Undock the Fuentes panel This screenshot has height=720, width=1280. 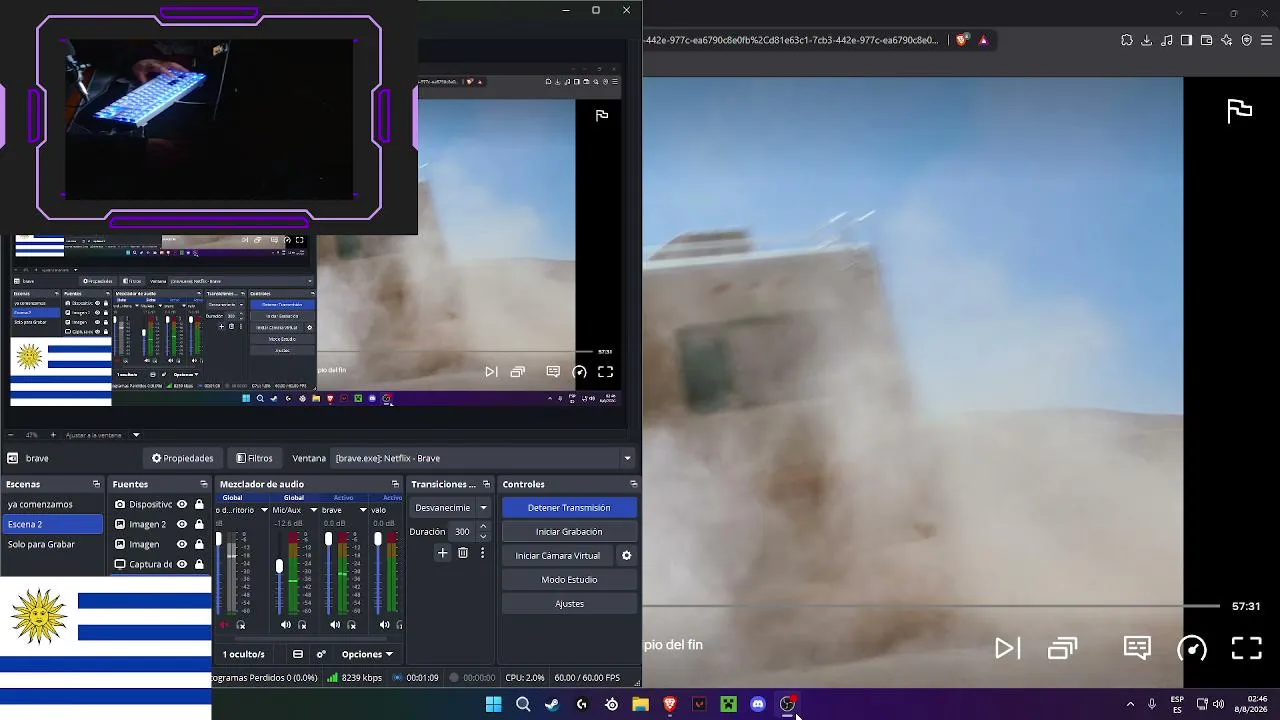coord(204,484)
